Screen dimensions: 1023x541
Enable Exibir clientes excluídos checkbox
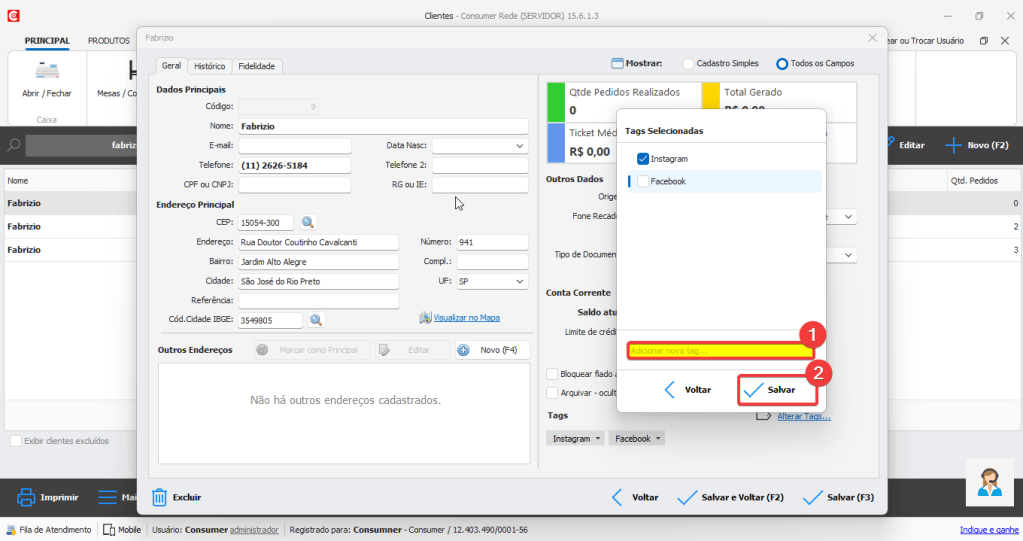(x=16, y=440)
